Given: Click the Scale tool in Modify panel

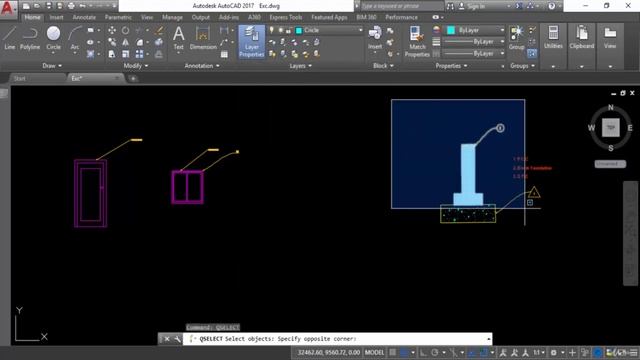Looking at the screenshot, I should coord(125,54).
